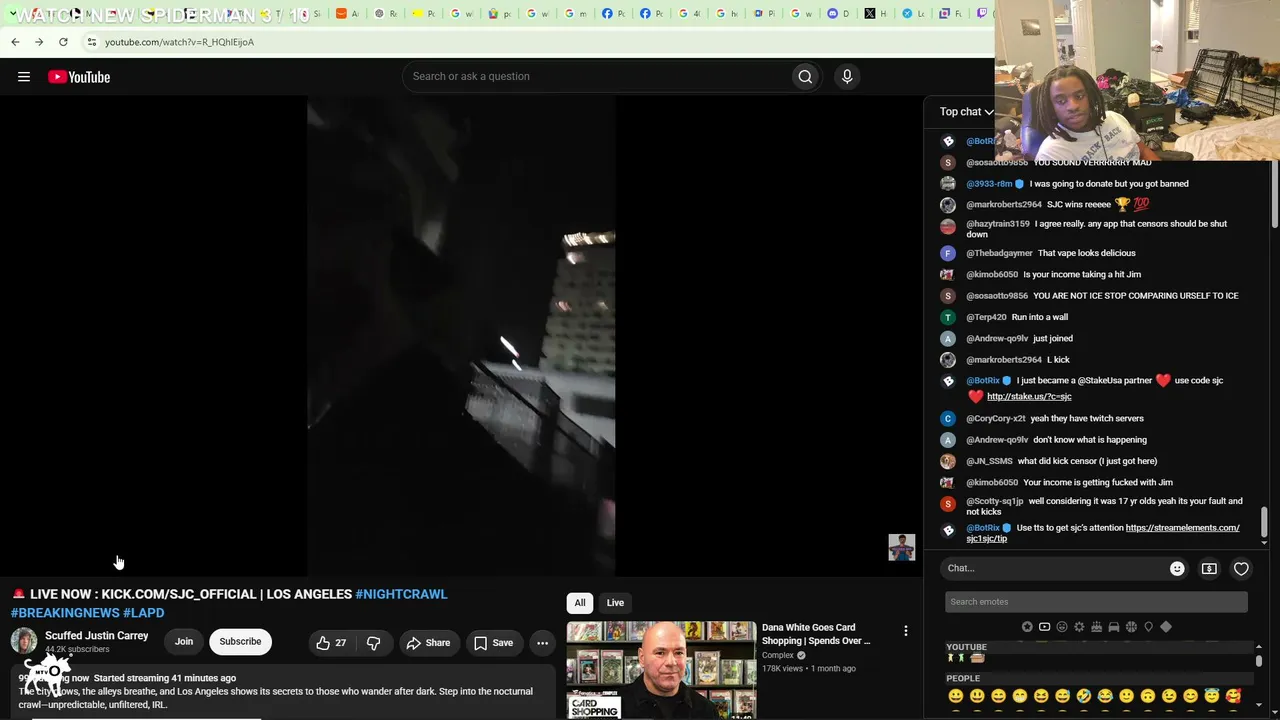This screenshot has height=720, width=1280.
Task: Open the streamelements.com tip link
Action: click(x=1182, y=528)
